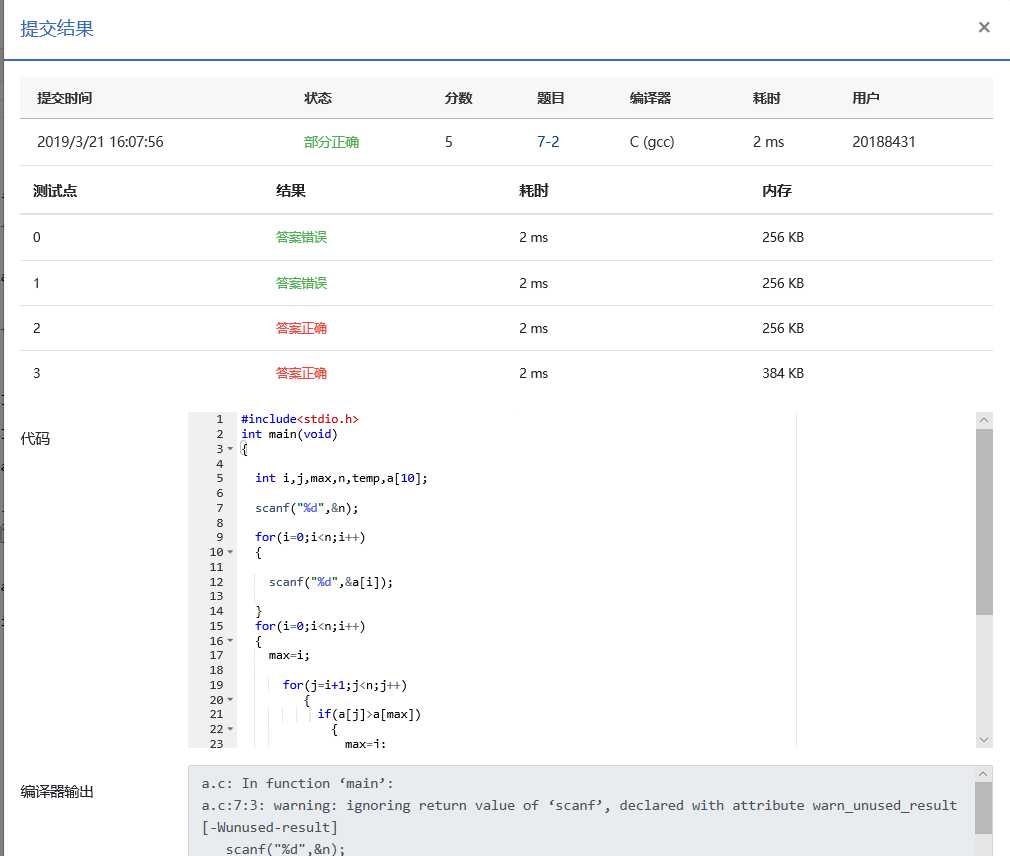Viewport: 1010px width, 856px height.
Task: Click line number 12 in gutter
Action: click(x=216, y=582)
